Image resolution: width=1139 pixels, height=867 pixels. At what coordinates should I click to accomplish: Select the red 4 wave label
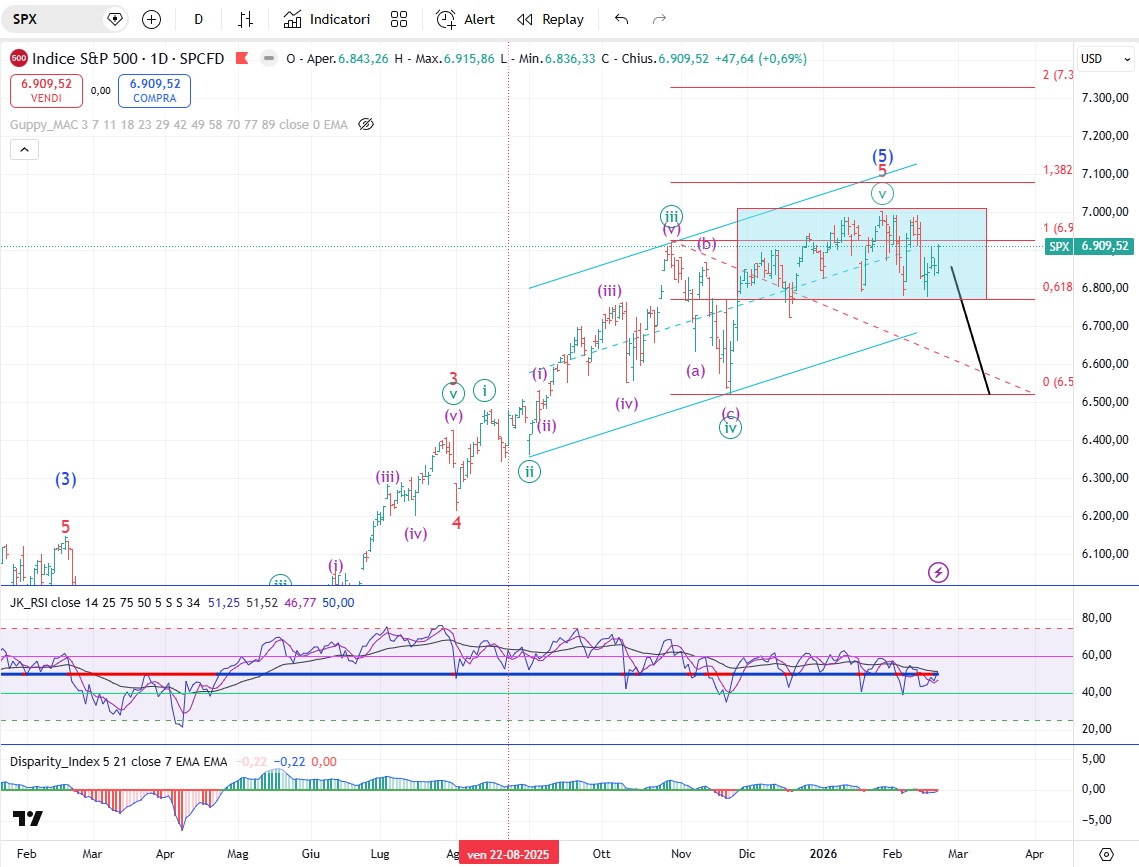[456, 523]
